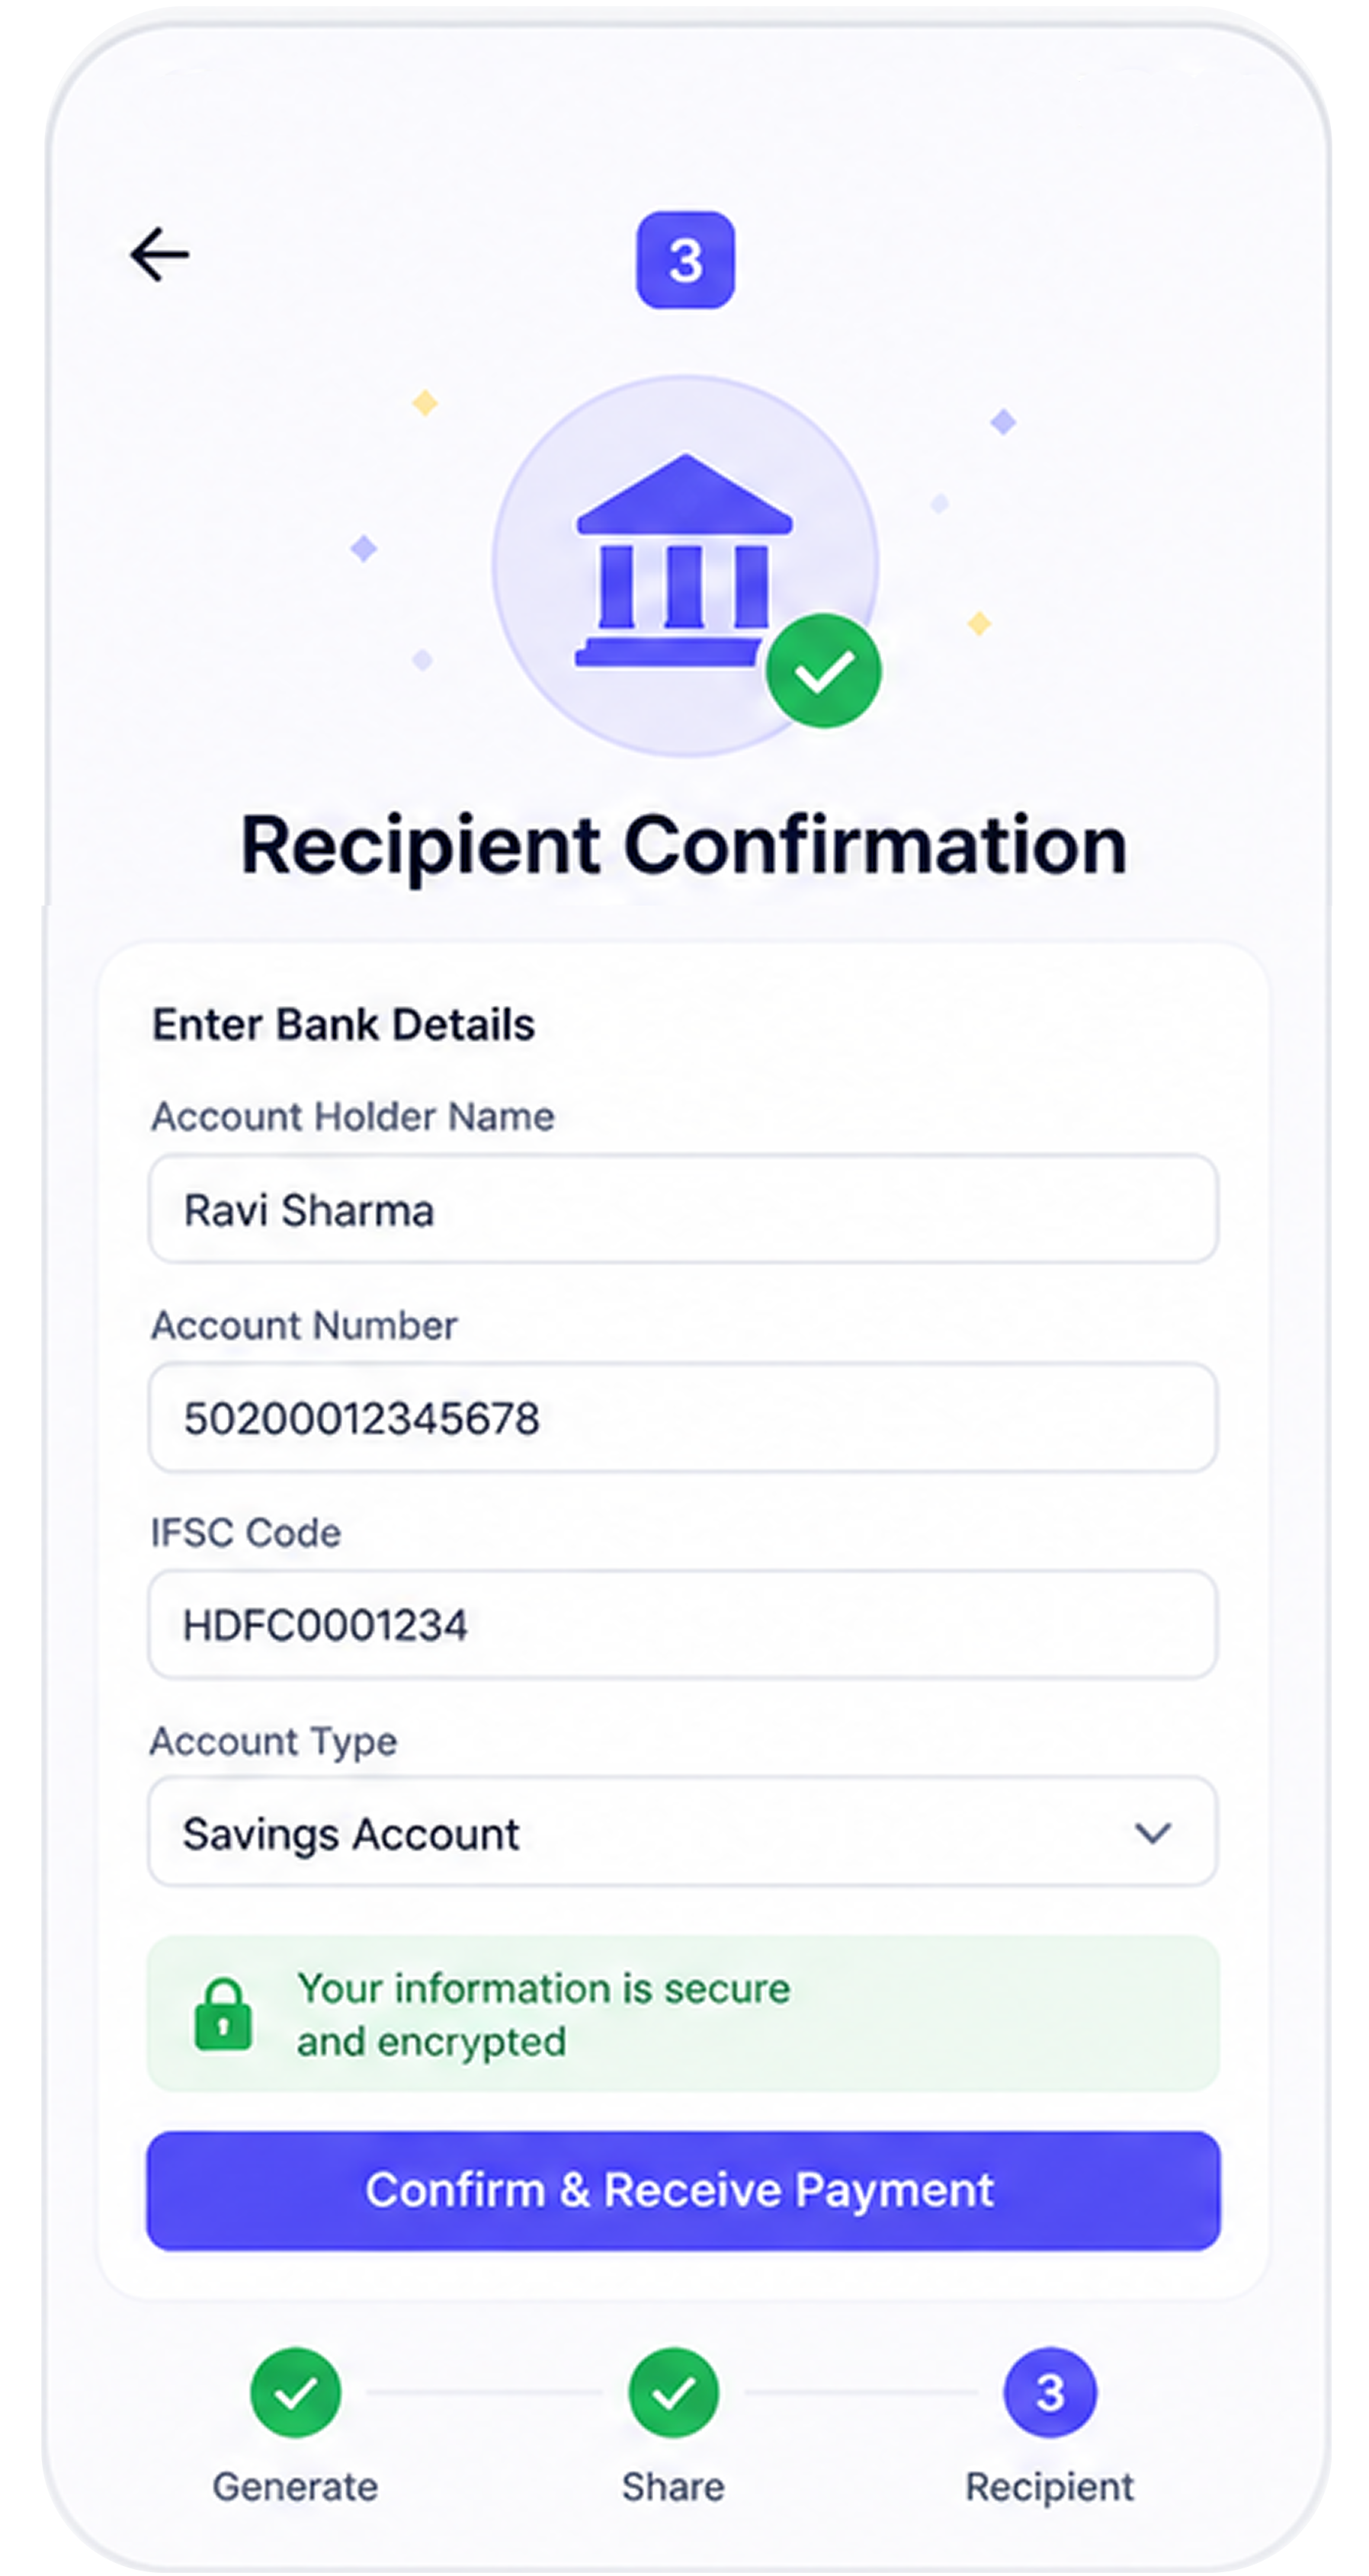This screenshot has height=2576, width=1369.
Task: Tap the bank building icon
Action: [684, 560]
